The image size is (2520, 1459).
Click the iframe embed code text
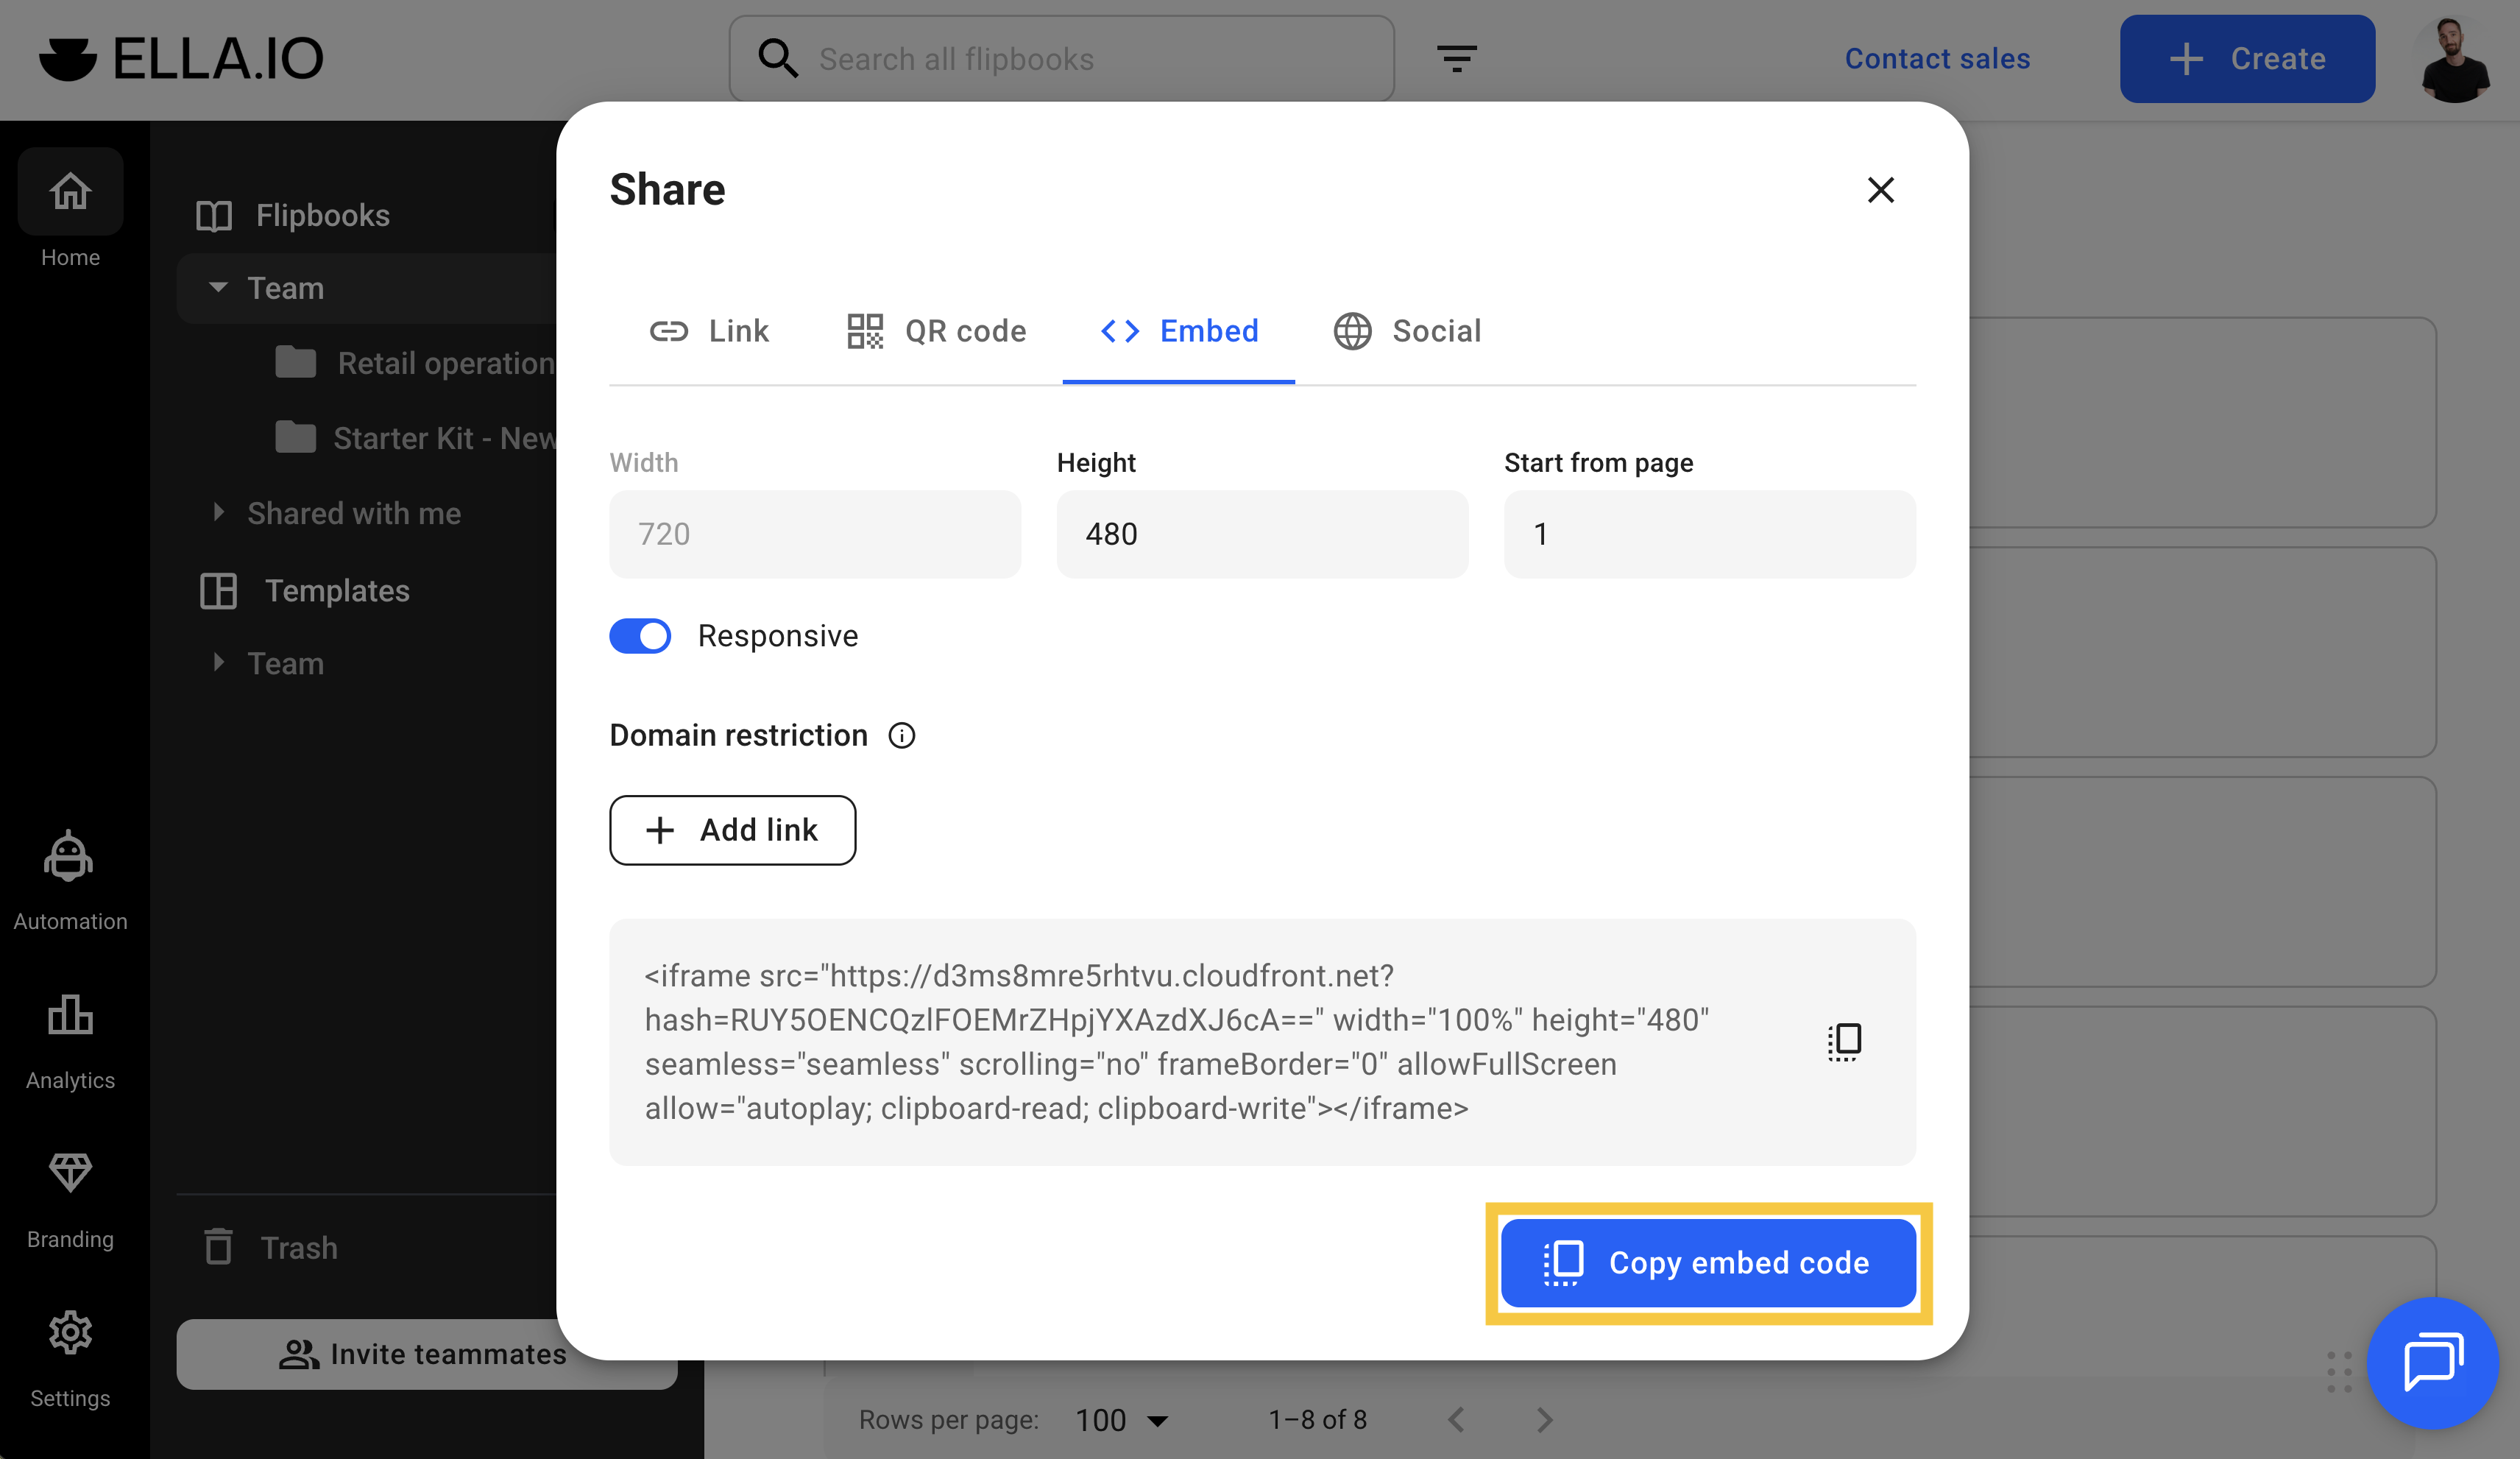tap(1177, 1042)
